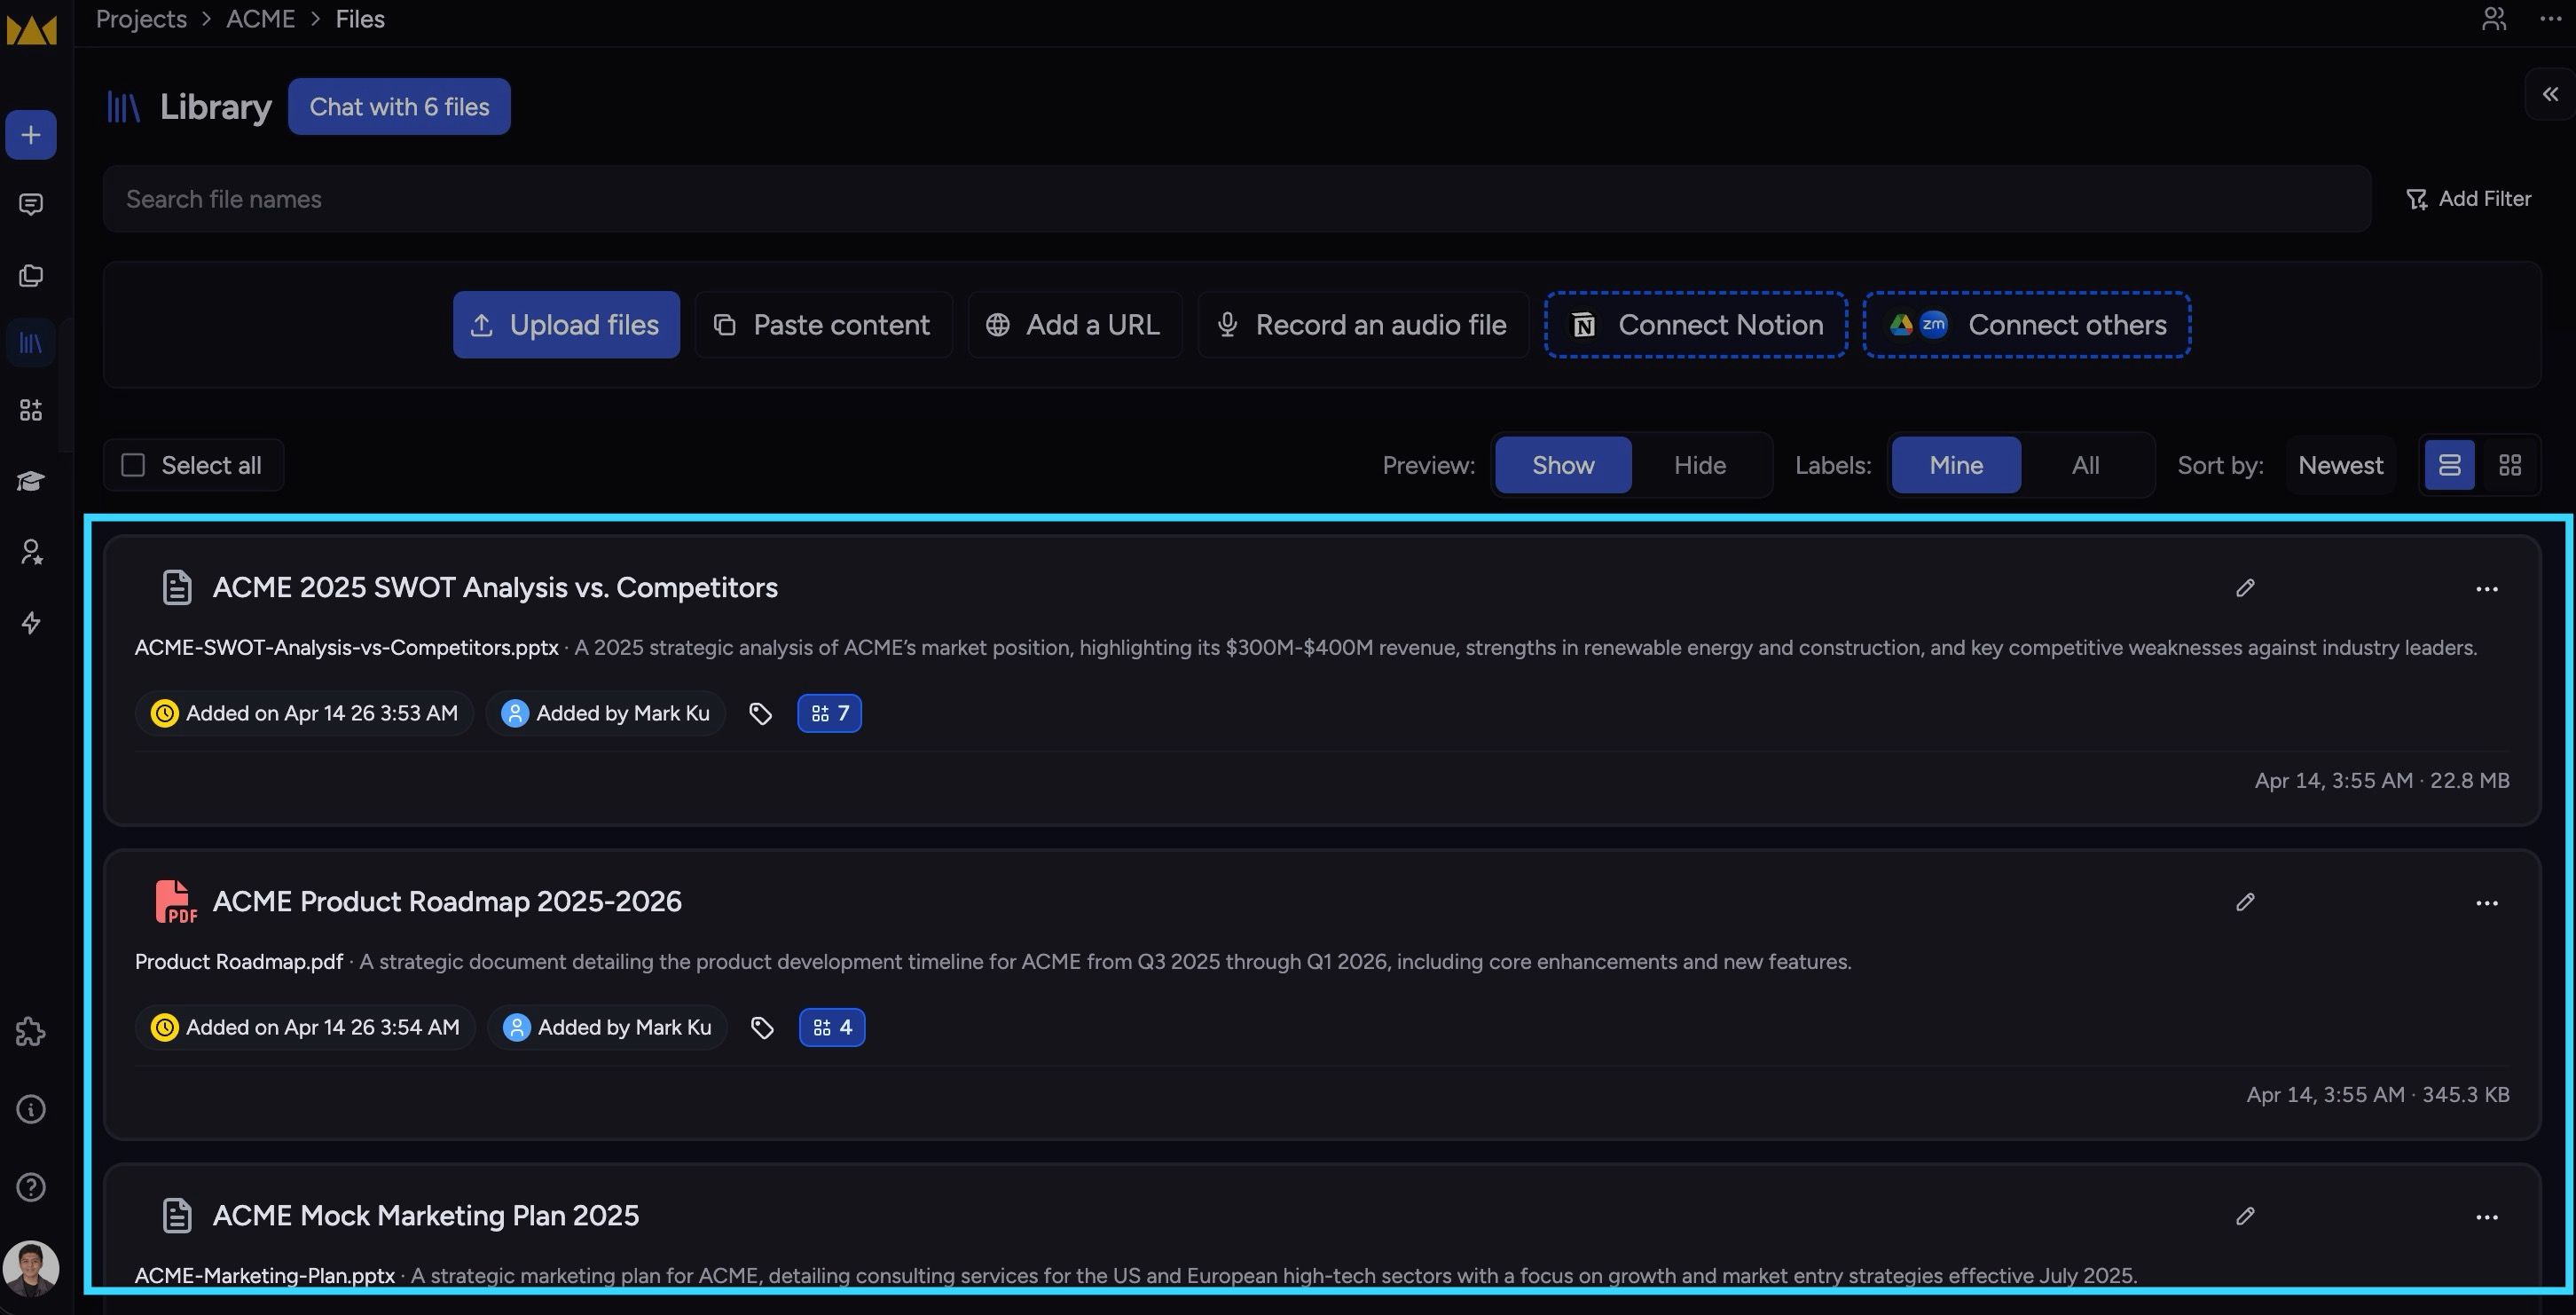Click Added on Apr 14 26 3:53 AM

pyautogui.click(x=304, y=713)
